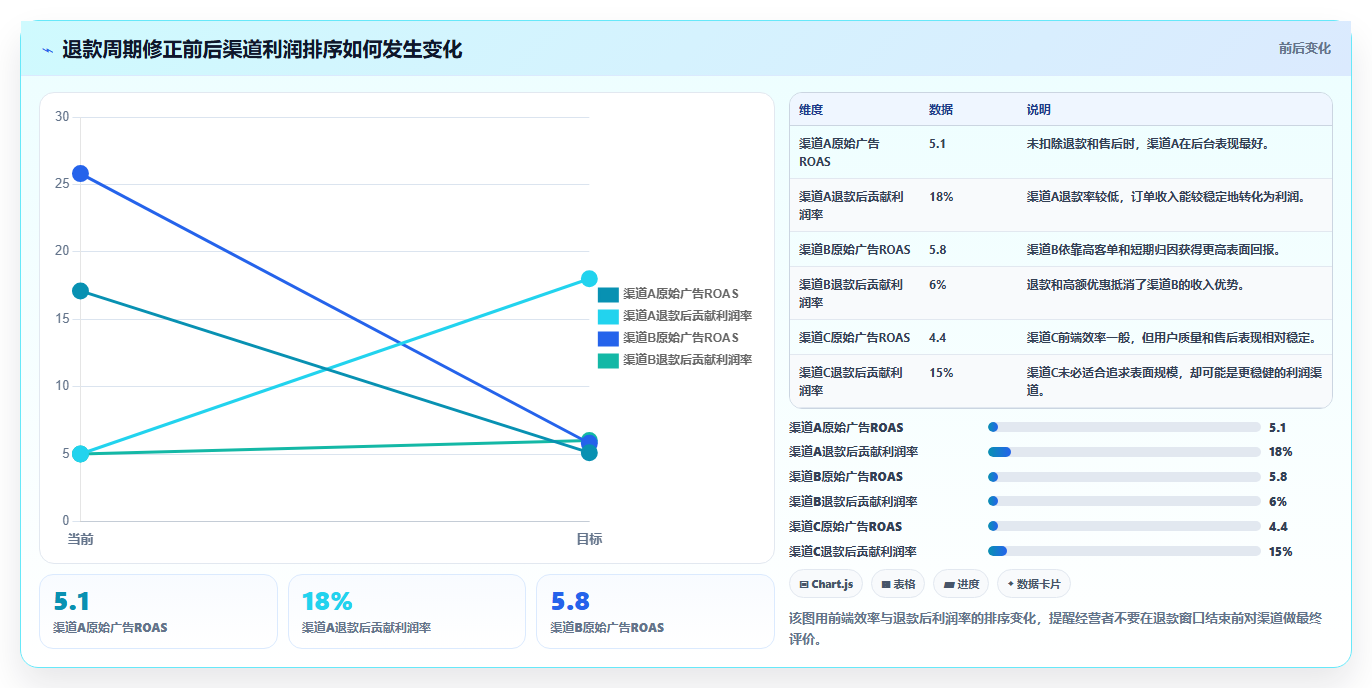Viewport: 1372px width, 688px height.
Task: Click progress bar for 渠道B退款后贡献利润率
Action: tap(1124, 502)
